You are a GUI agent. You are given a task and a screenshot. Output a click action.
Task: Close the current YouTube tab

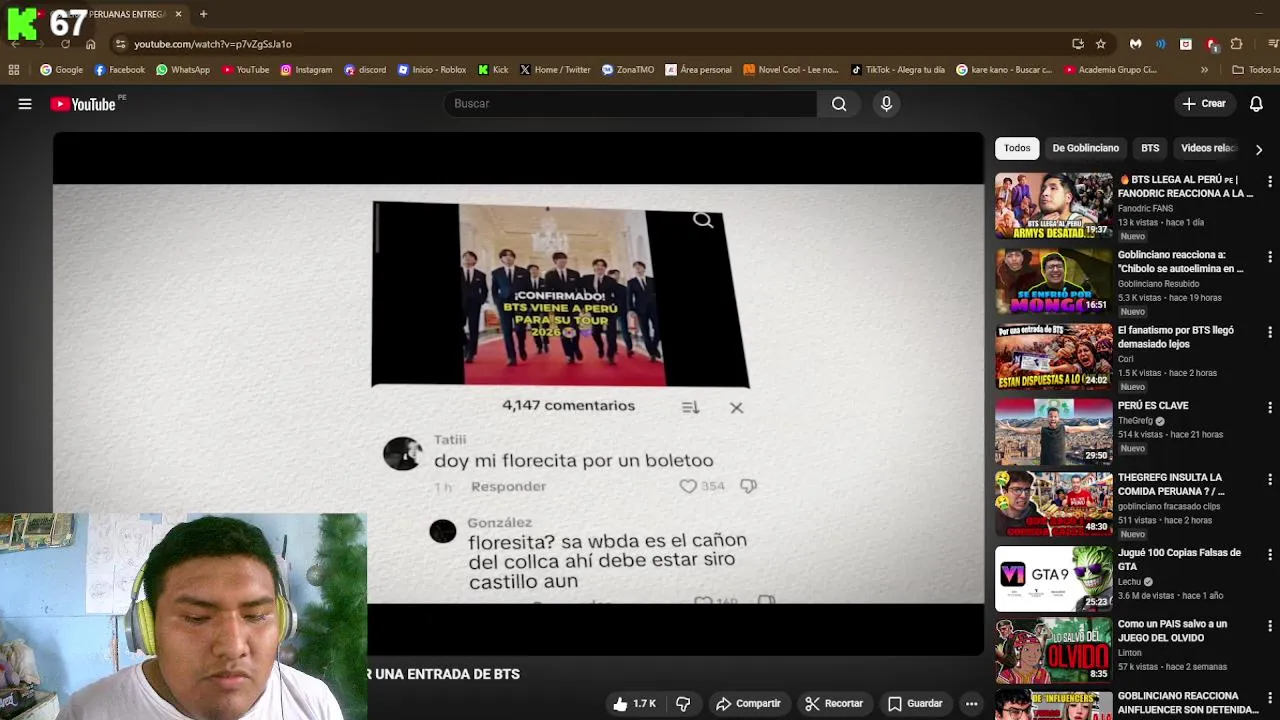pos(179,14)
